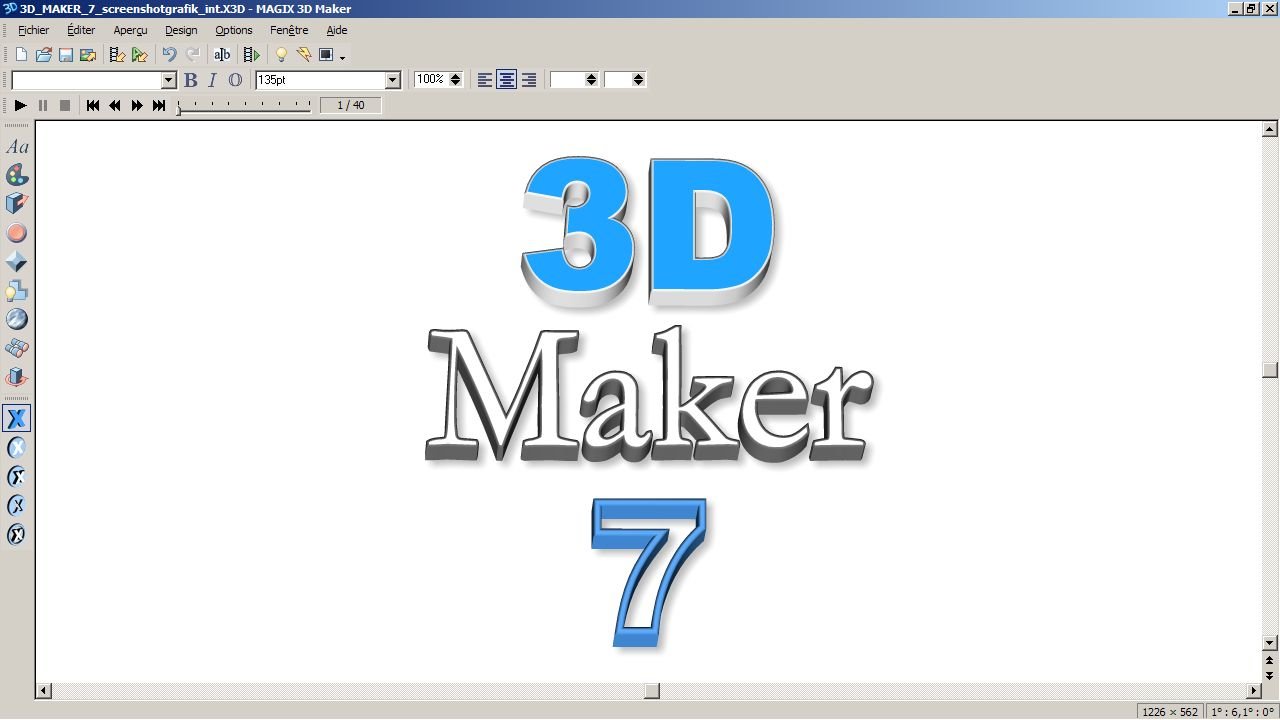
Task: Open the Aide menu
Action: coord(337,30)
